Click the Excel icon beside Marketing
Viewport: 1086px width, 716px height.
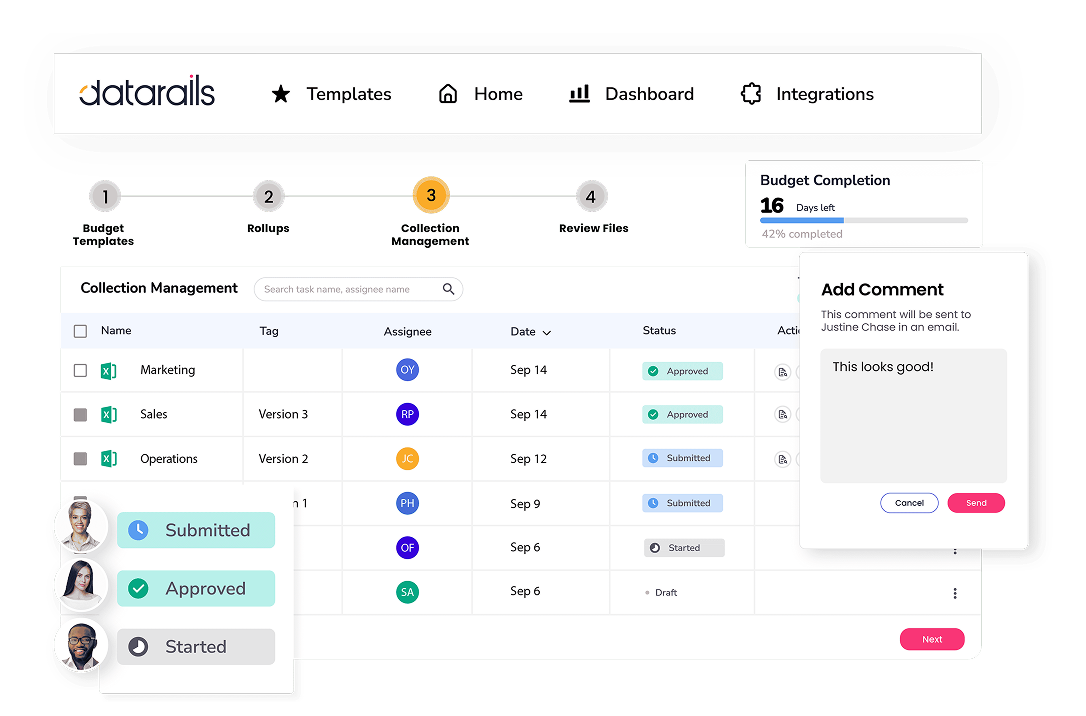(x=109, y=371)
